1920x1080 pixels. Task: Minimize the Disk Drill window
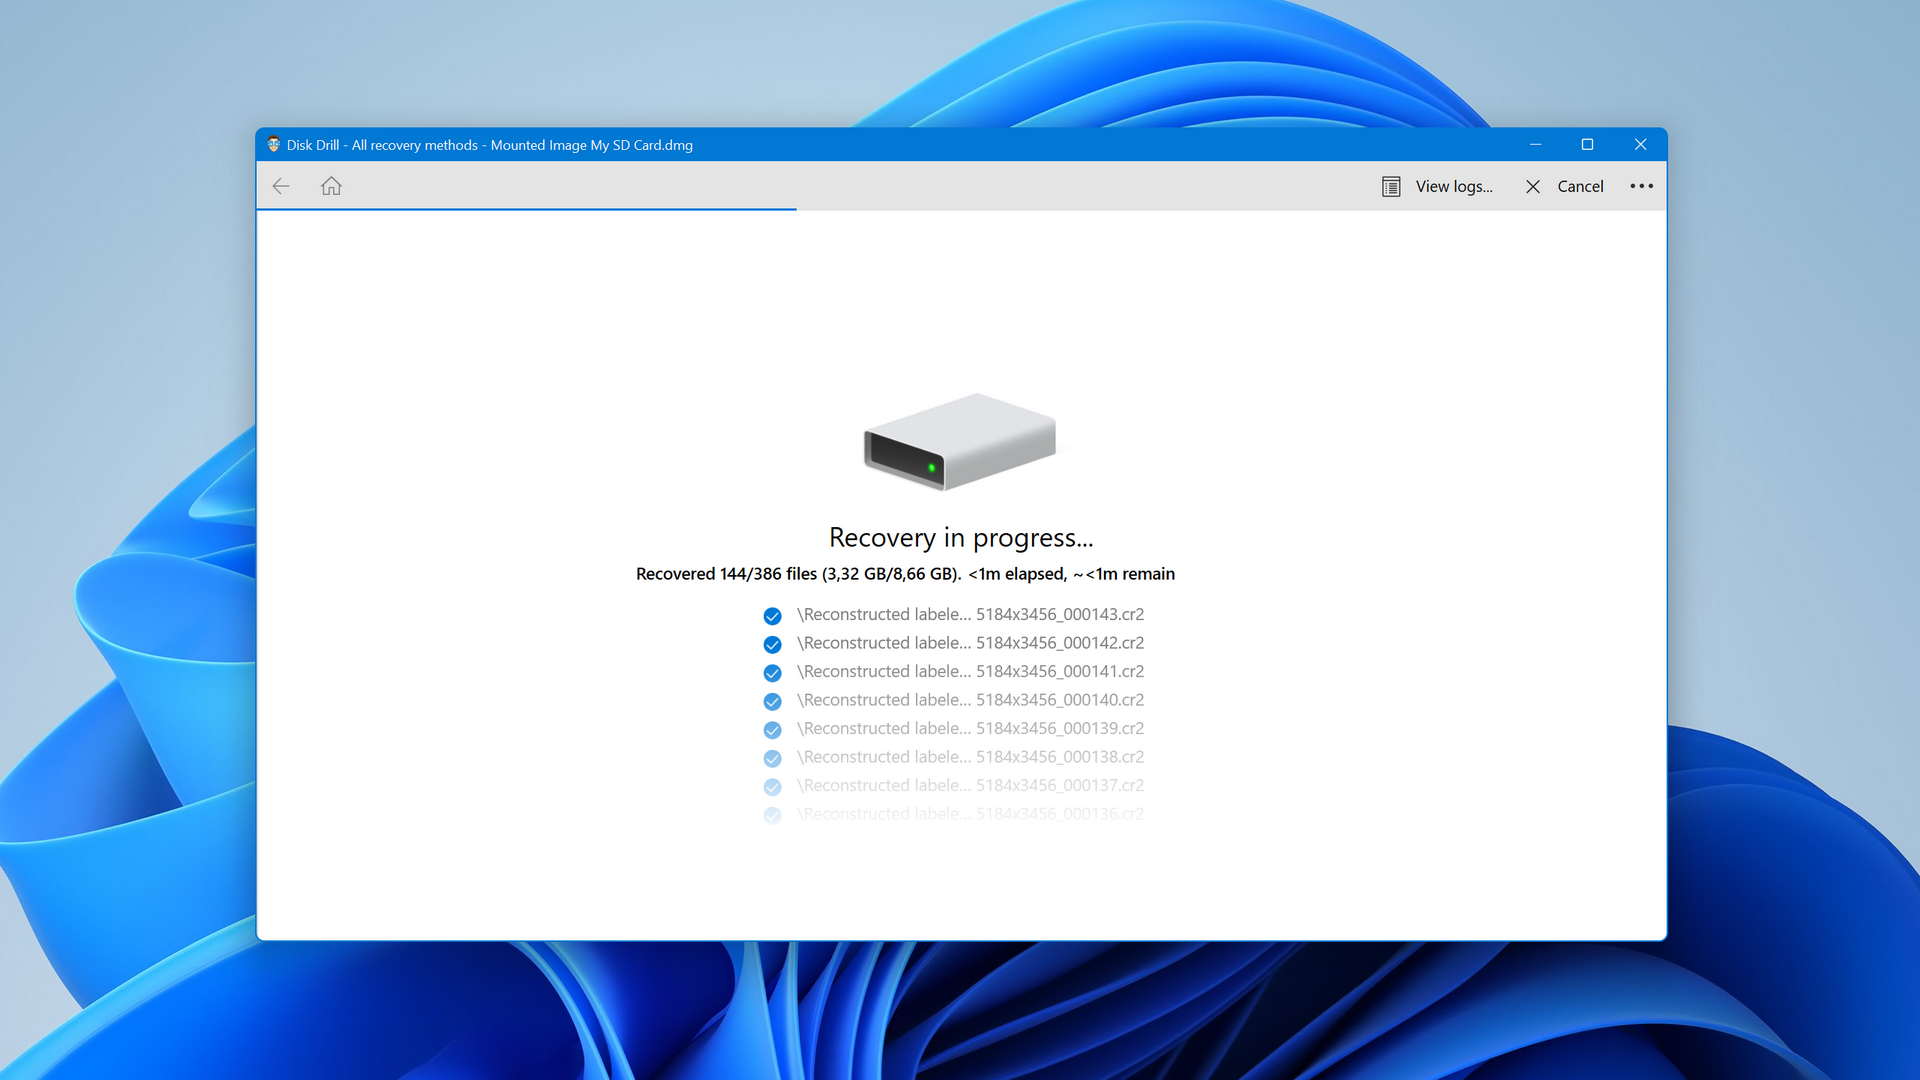(x=1535, y=145)
